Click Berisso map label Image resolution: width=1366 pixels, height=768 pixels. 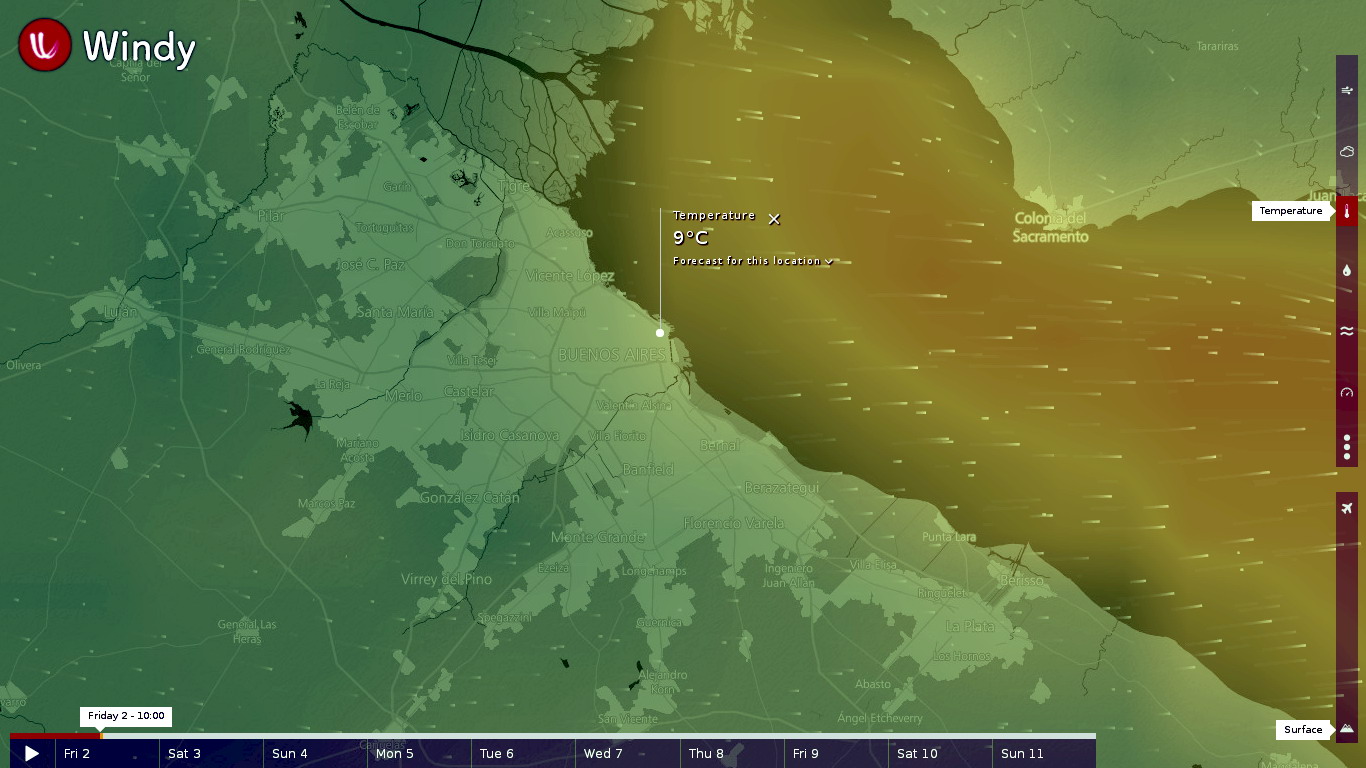click(1022, 580)
